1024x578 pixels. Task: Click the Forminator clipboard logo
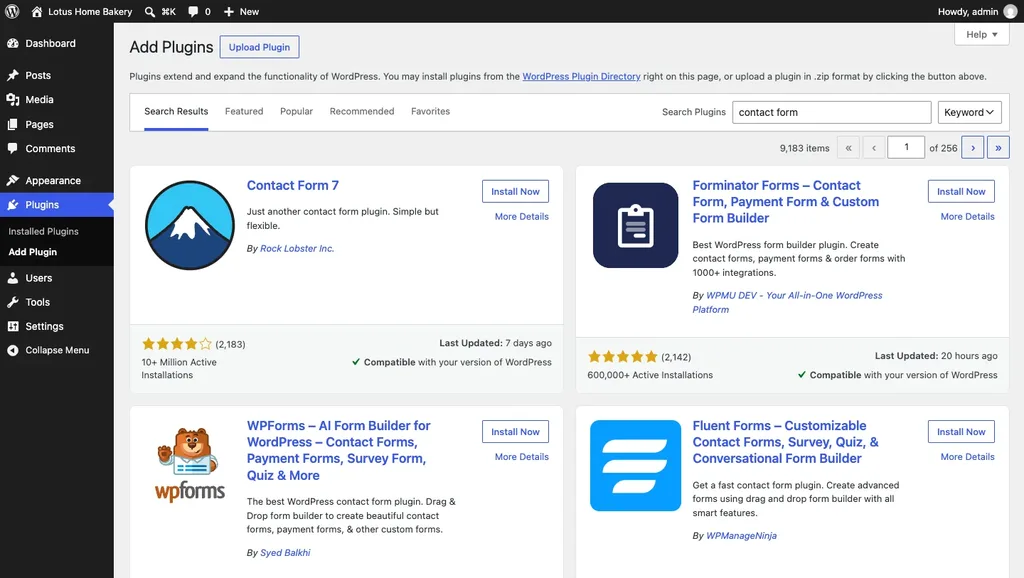pos(635,225)
